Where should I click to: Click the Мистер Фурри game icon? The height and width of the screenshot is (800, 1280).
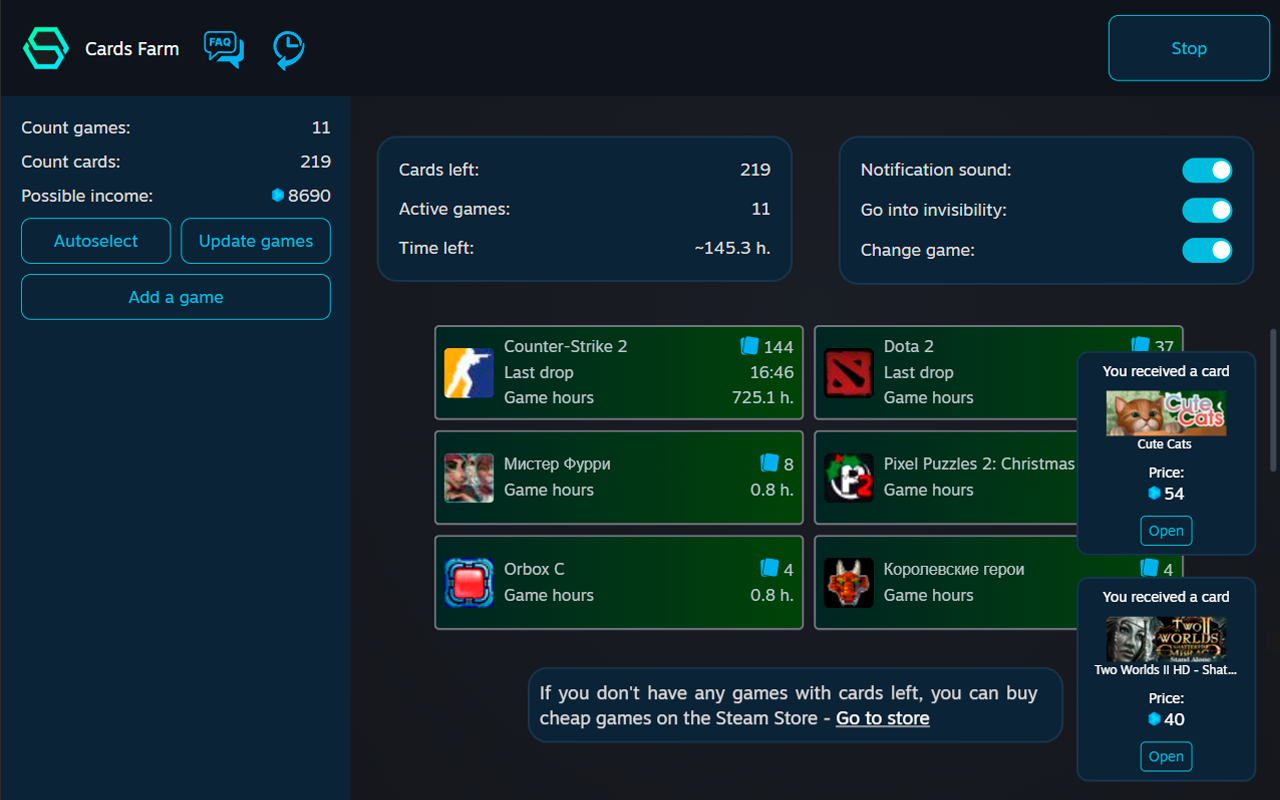[x=469, y=477]
